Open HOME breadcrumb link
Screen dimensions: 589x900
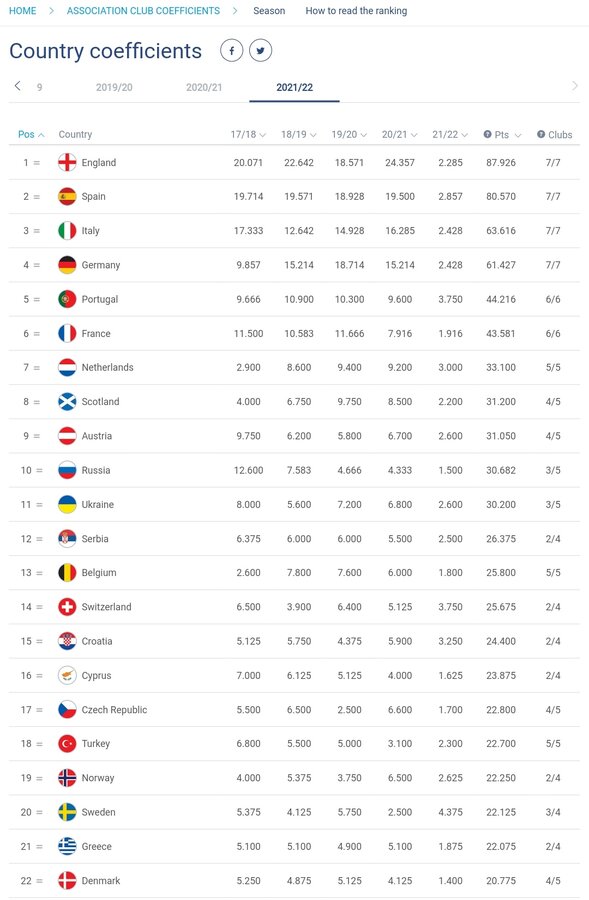click(x=22, y=11)
